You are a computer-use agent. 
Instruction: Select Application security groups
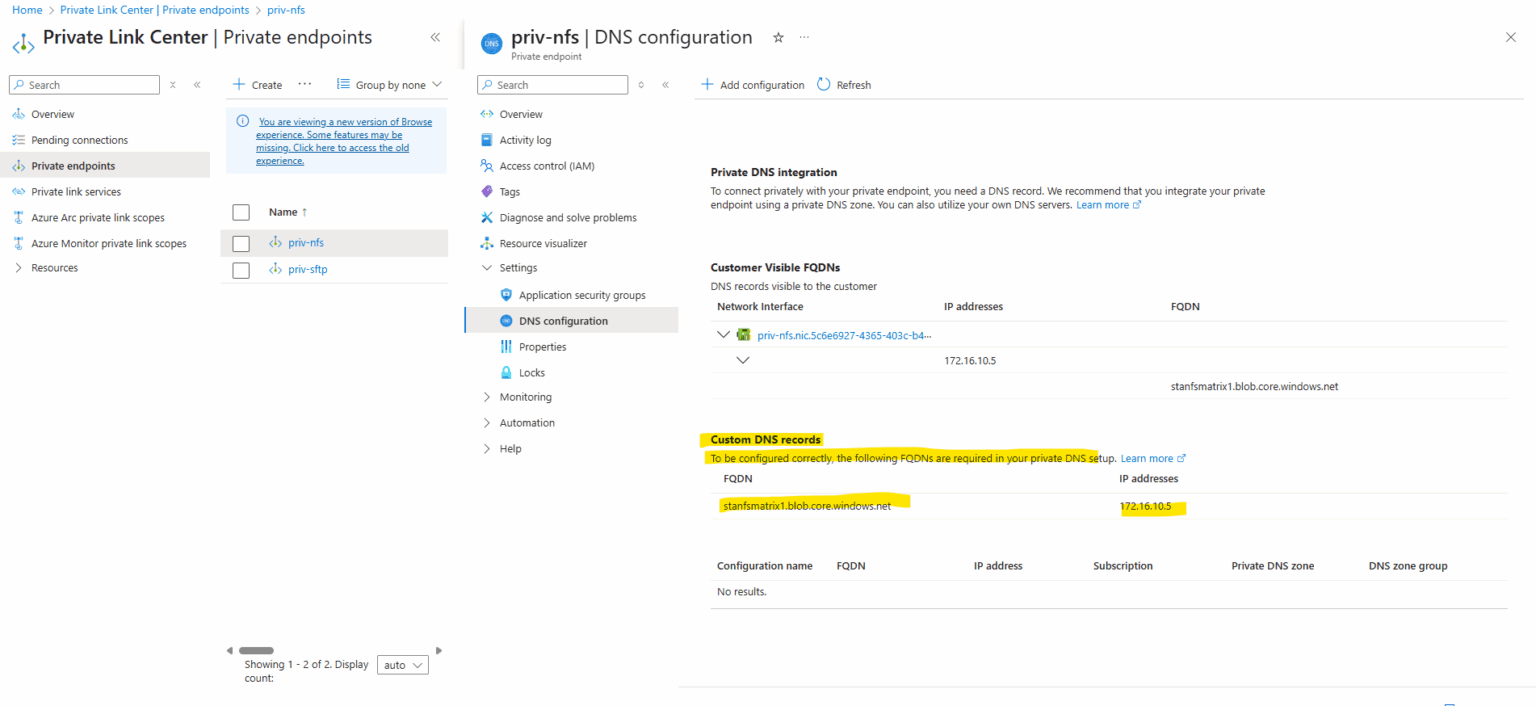coord(580,294)
